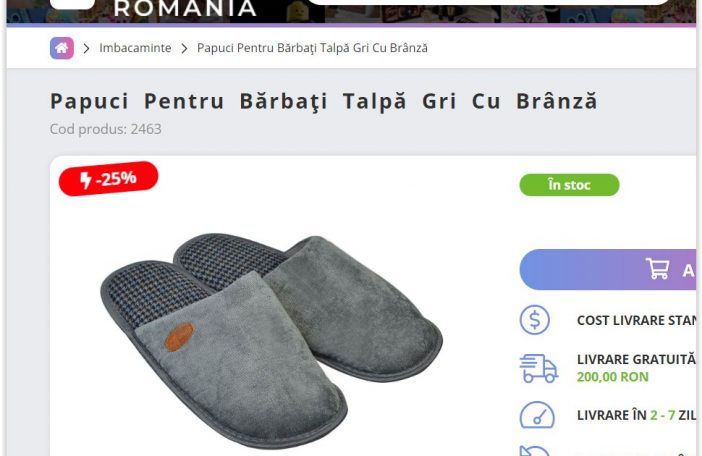702x456 pixels.
Task: Click the shopping cart icon on the button
Action: [657, 268]
